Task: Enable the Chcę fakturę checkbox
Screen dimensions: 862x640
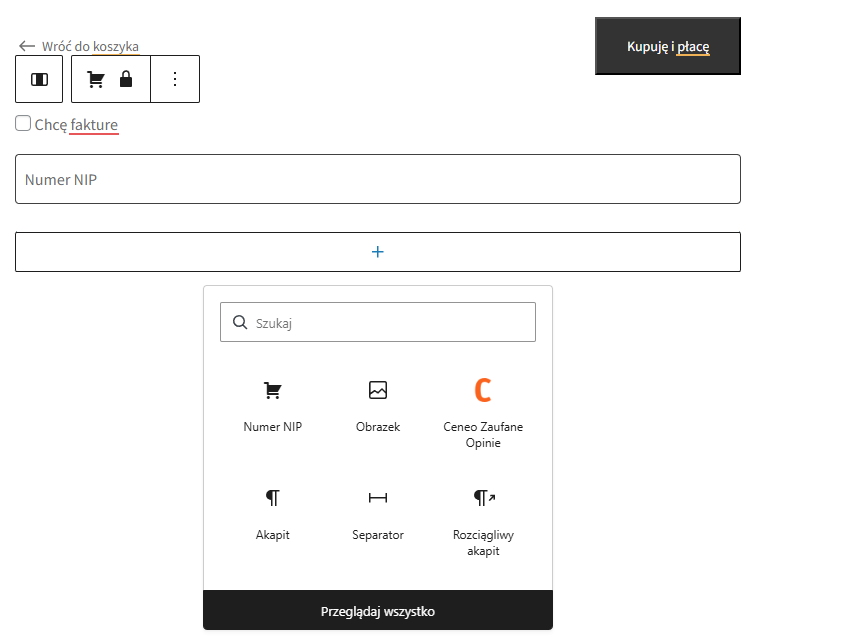Action: (x=22, y=122)
